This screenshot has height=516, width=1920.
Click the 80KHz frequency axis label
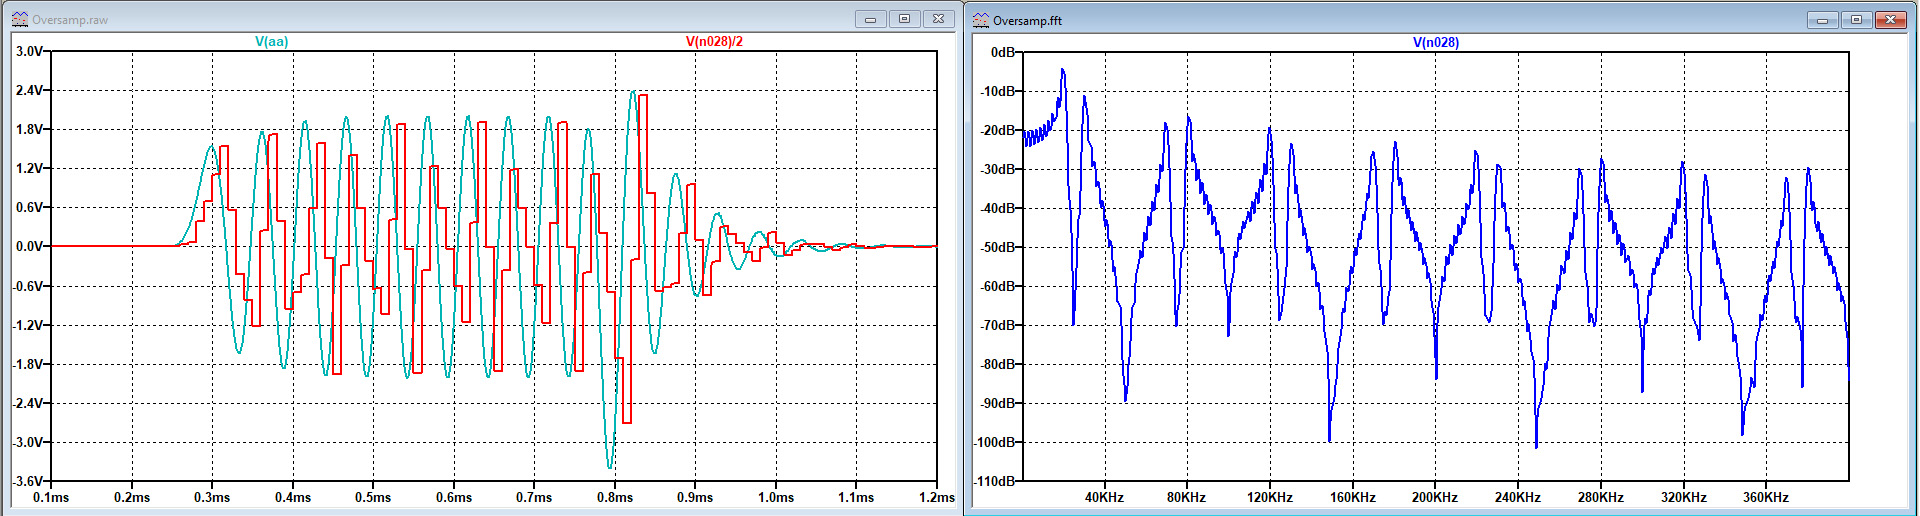[x=1186, y=497]
